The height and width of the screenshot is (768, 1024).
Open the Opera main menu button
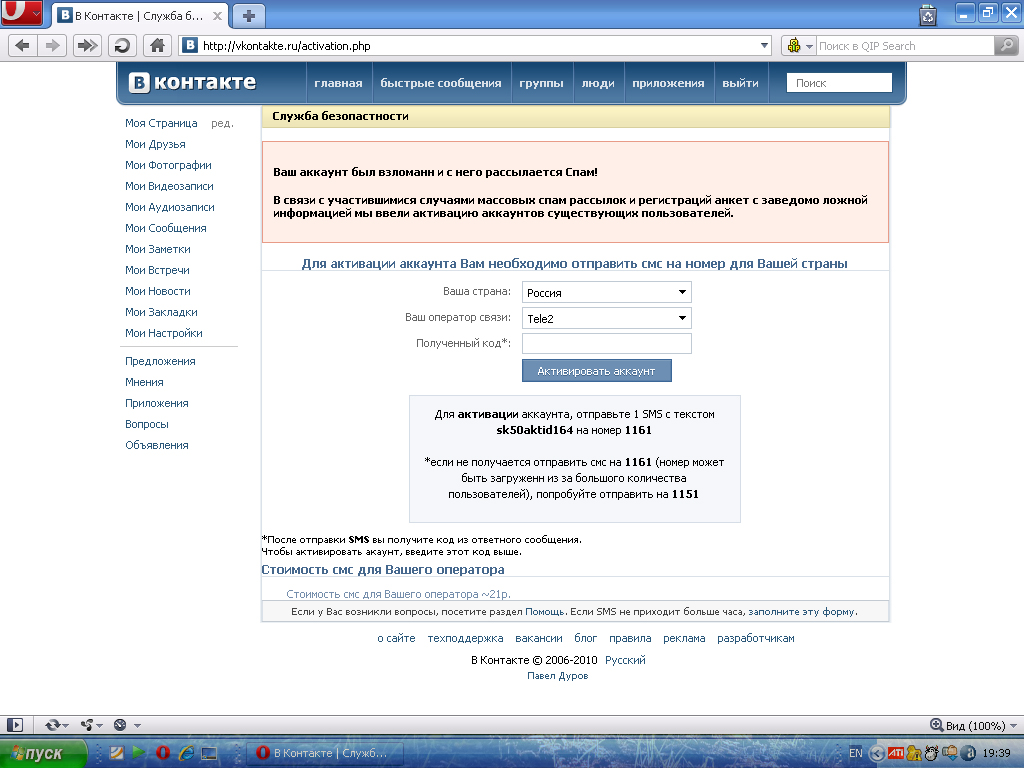pos(22,12)
